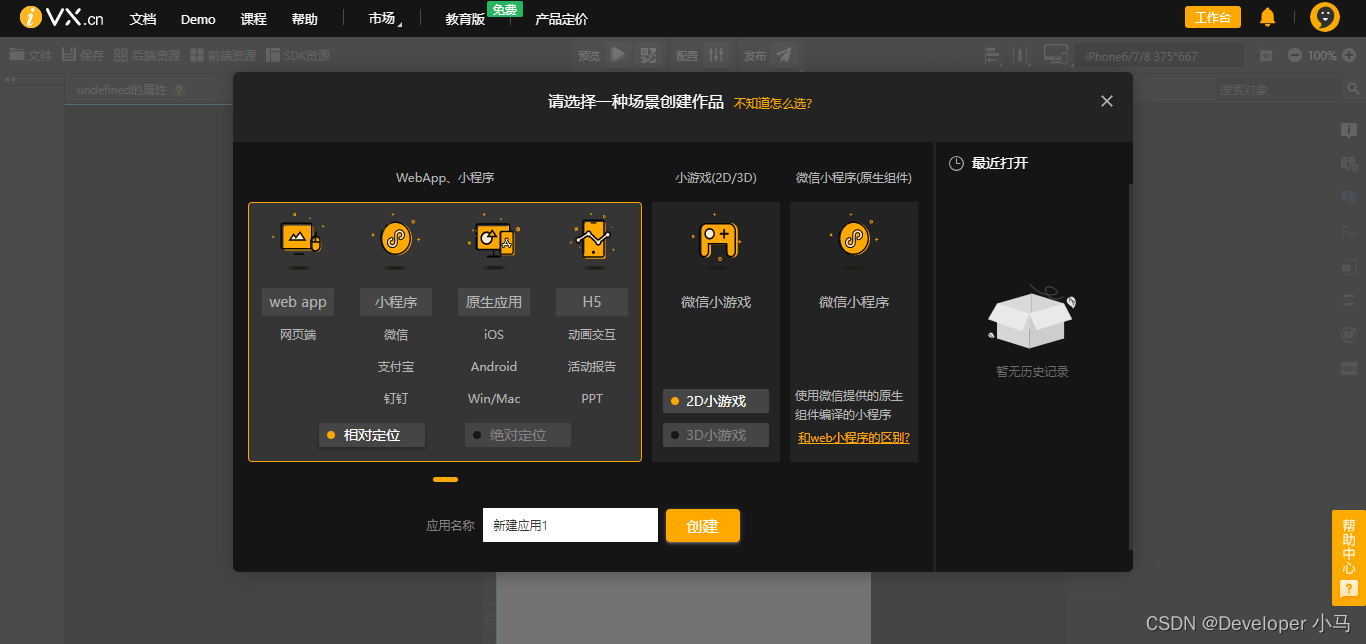
Task: Click the help question mark at 帮助中心
Action: click(x=1348, y=589)
